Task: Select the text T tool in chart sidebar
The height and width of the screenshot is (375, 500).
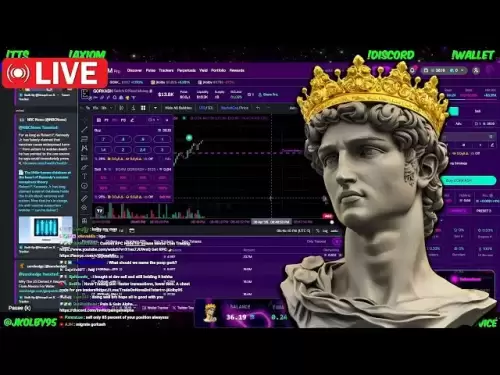Action: (85, 176)
